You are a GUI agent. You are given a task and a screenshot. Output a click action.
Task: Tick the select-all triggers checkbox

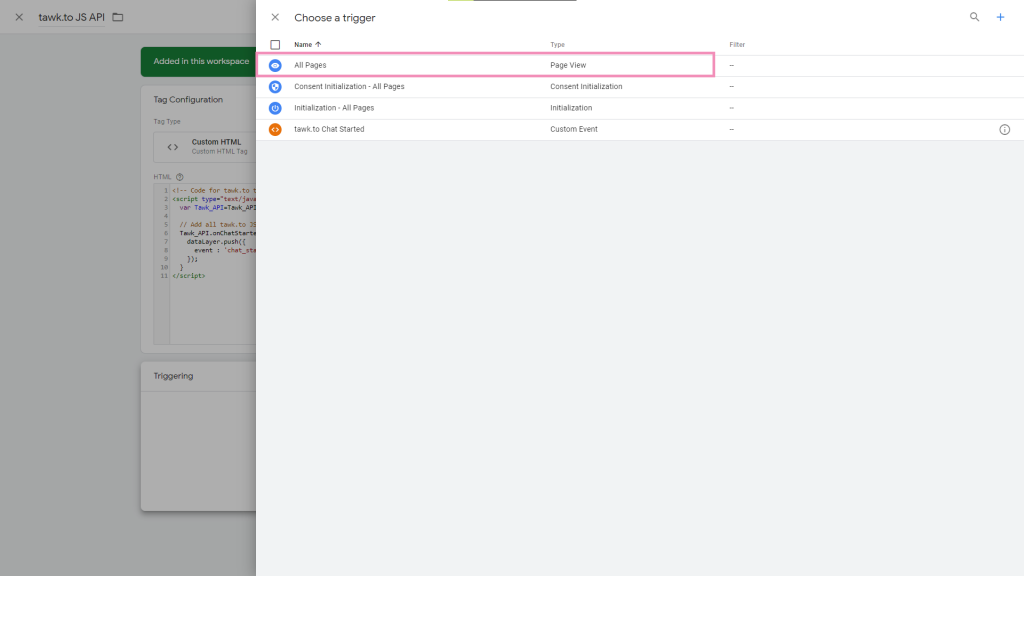tap(275, 45)
